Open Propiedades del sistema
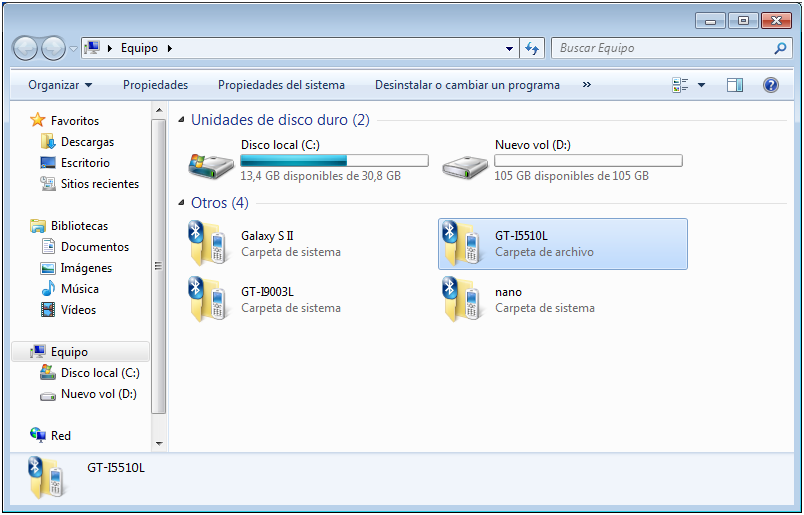Viewport: 804px width, 515px height. [281, 85]
